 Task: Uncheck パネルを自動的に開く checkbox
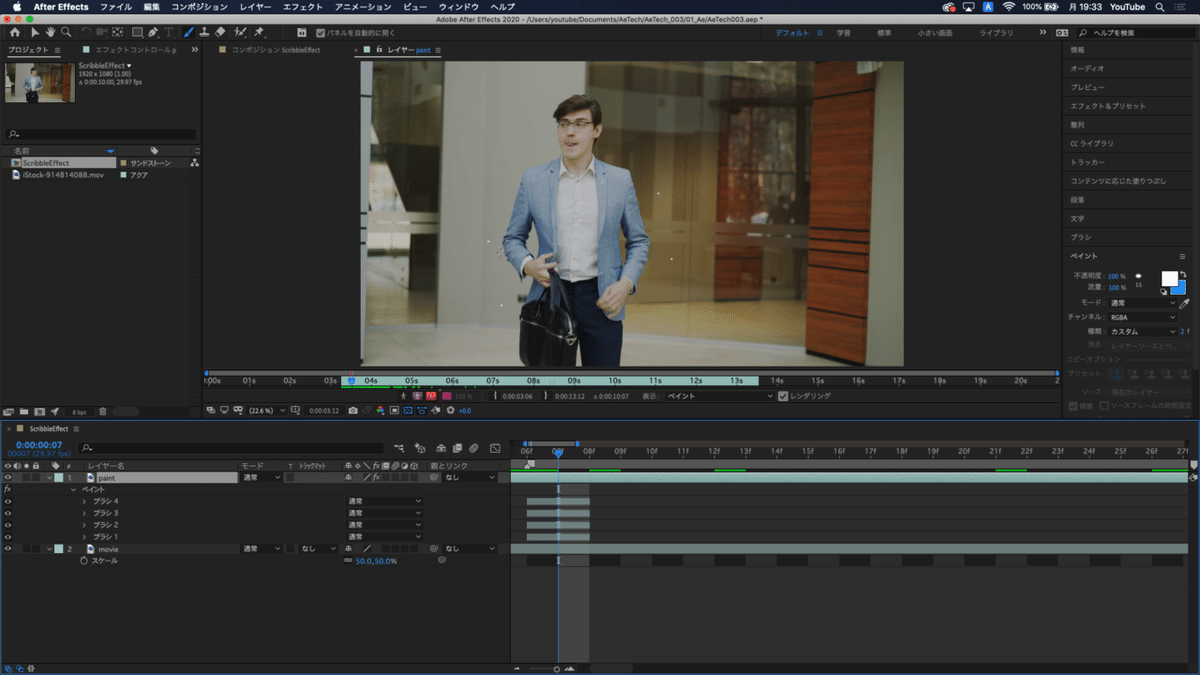click(x=320, y=33)
